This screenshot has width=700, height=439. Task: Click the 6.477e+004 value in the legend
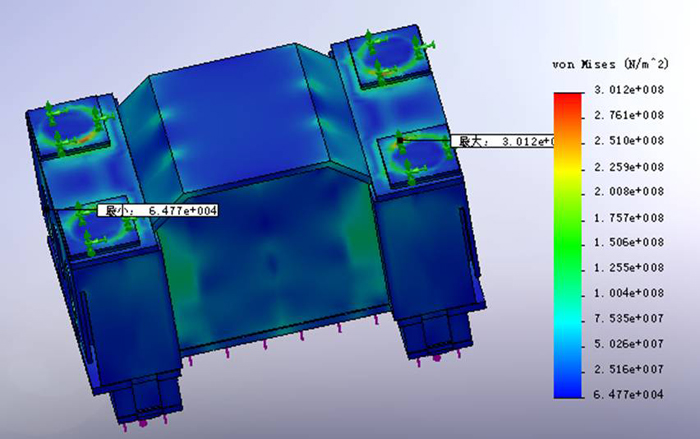point(629,395)
